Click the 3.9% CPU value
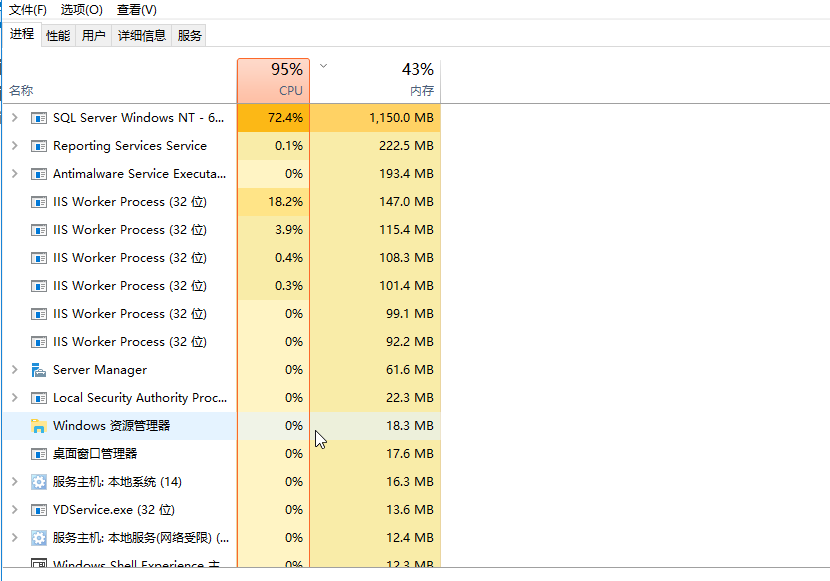830x581 pixels. point(289,230)
